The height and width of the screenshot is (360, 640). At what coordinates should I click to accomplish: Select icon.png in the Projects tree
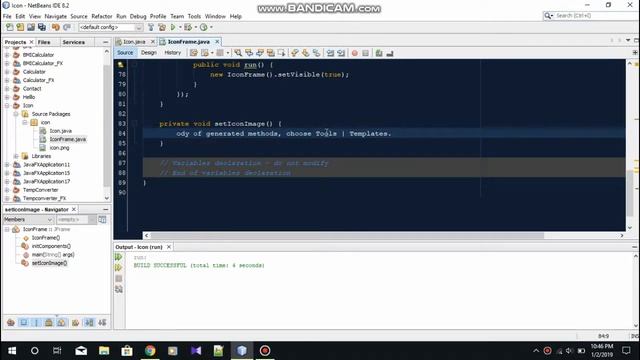point(59,148)
